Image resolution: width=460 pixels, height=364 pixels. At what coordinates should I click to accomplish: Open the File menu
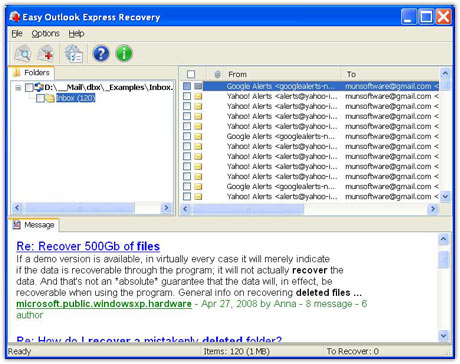(17, 34)
